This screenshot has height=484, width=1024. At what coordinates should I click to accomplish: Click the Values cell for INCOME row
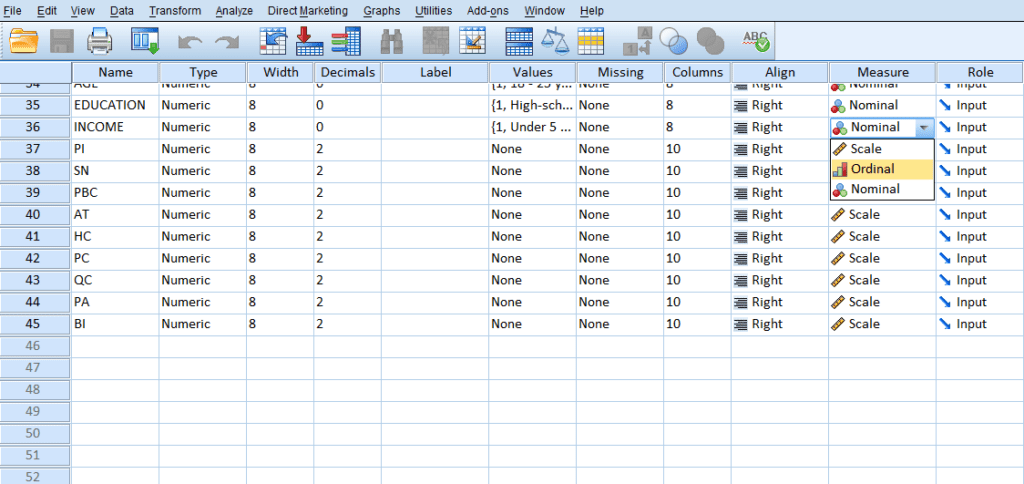coord(532,127)
